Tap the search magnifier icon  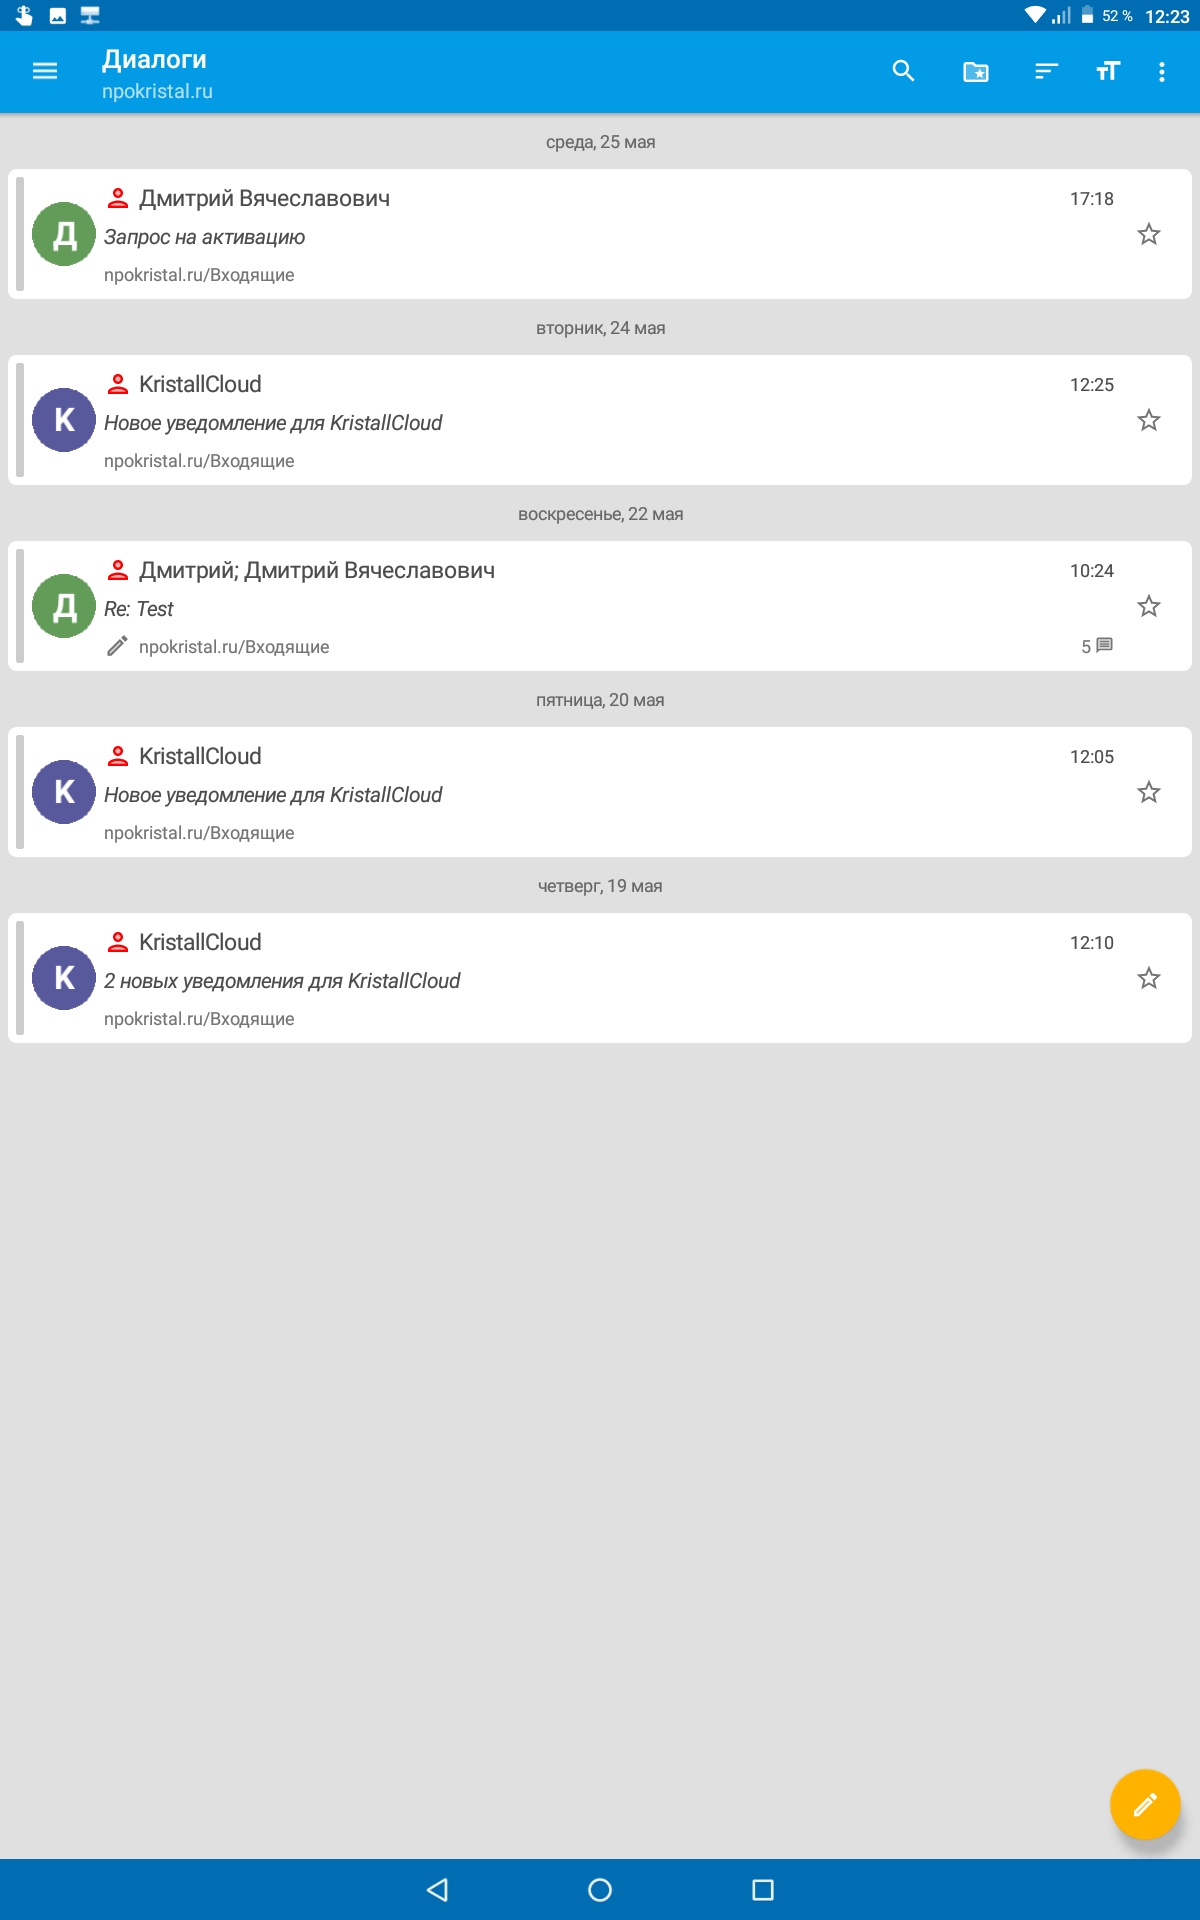tap(903, 71)
